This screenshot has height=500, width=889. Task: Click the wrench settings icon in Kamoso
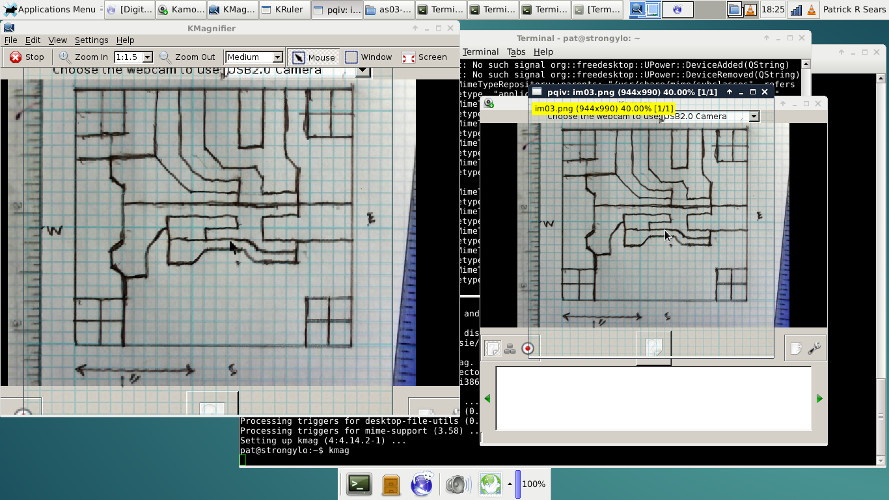815,348
